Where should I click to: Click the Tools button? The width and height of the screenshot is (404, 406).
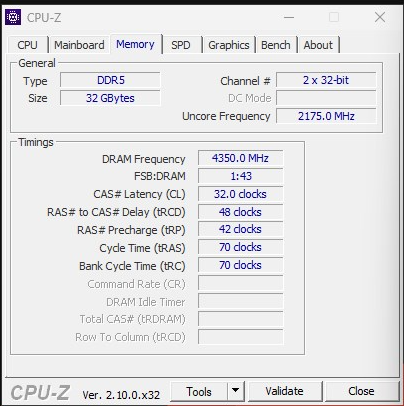[199, 391]
